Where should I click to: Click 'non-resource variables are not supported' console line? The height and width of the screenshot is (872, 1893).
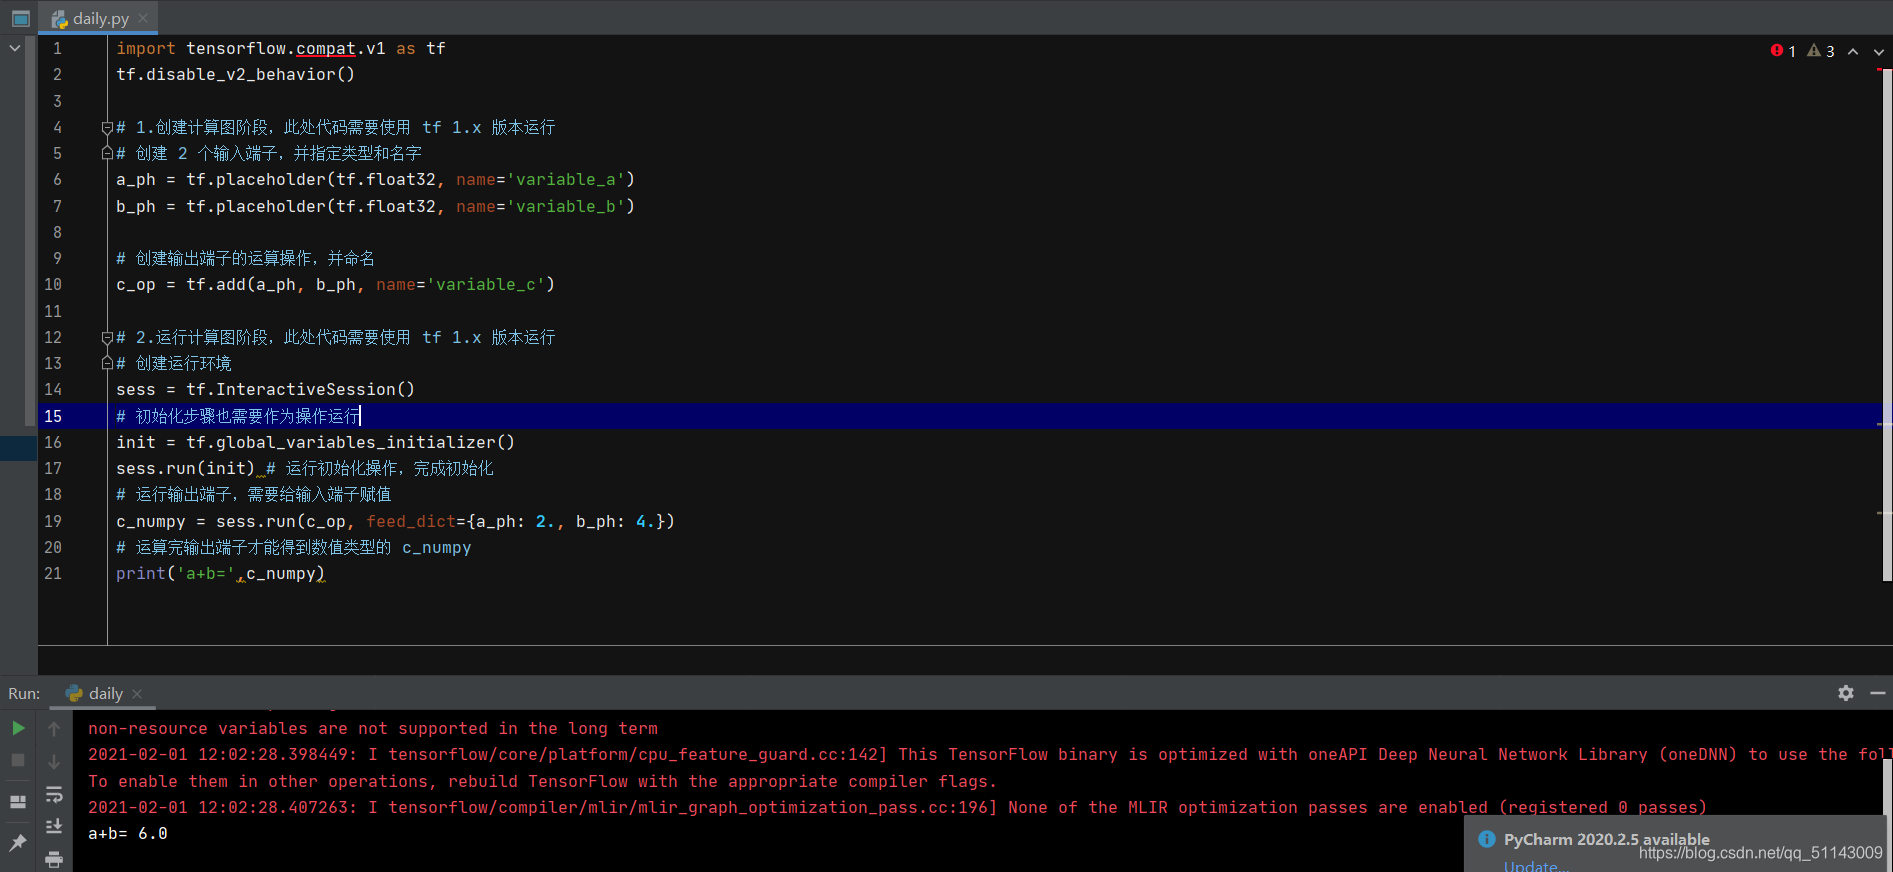(x=373, y=728)
